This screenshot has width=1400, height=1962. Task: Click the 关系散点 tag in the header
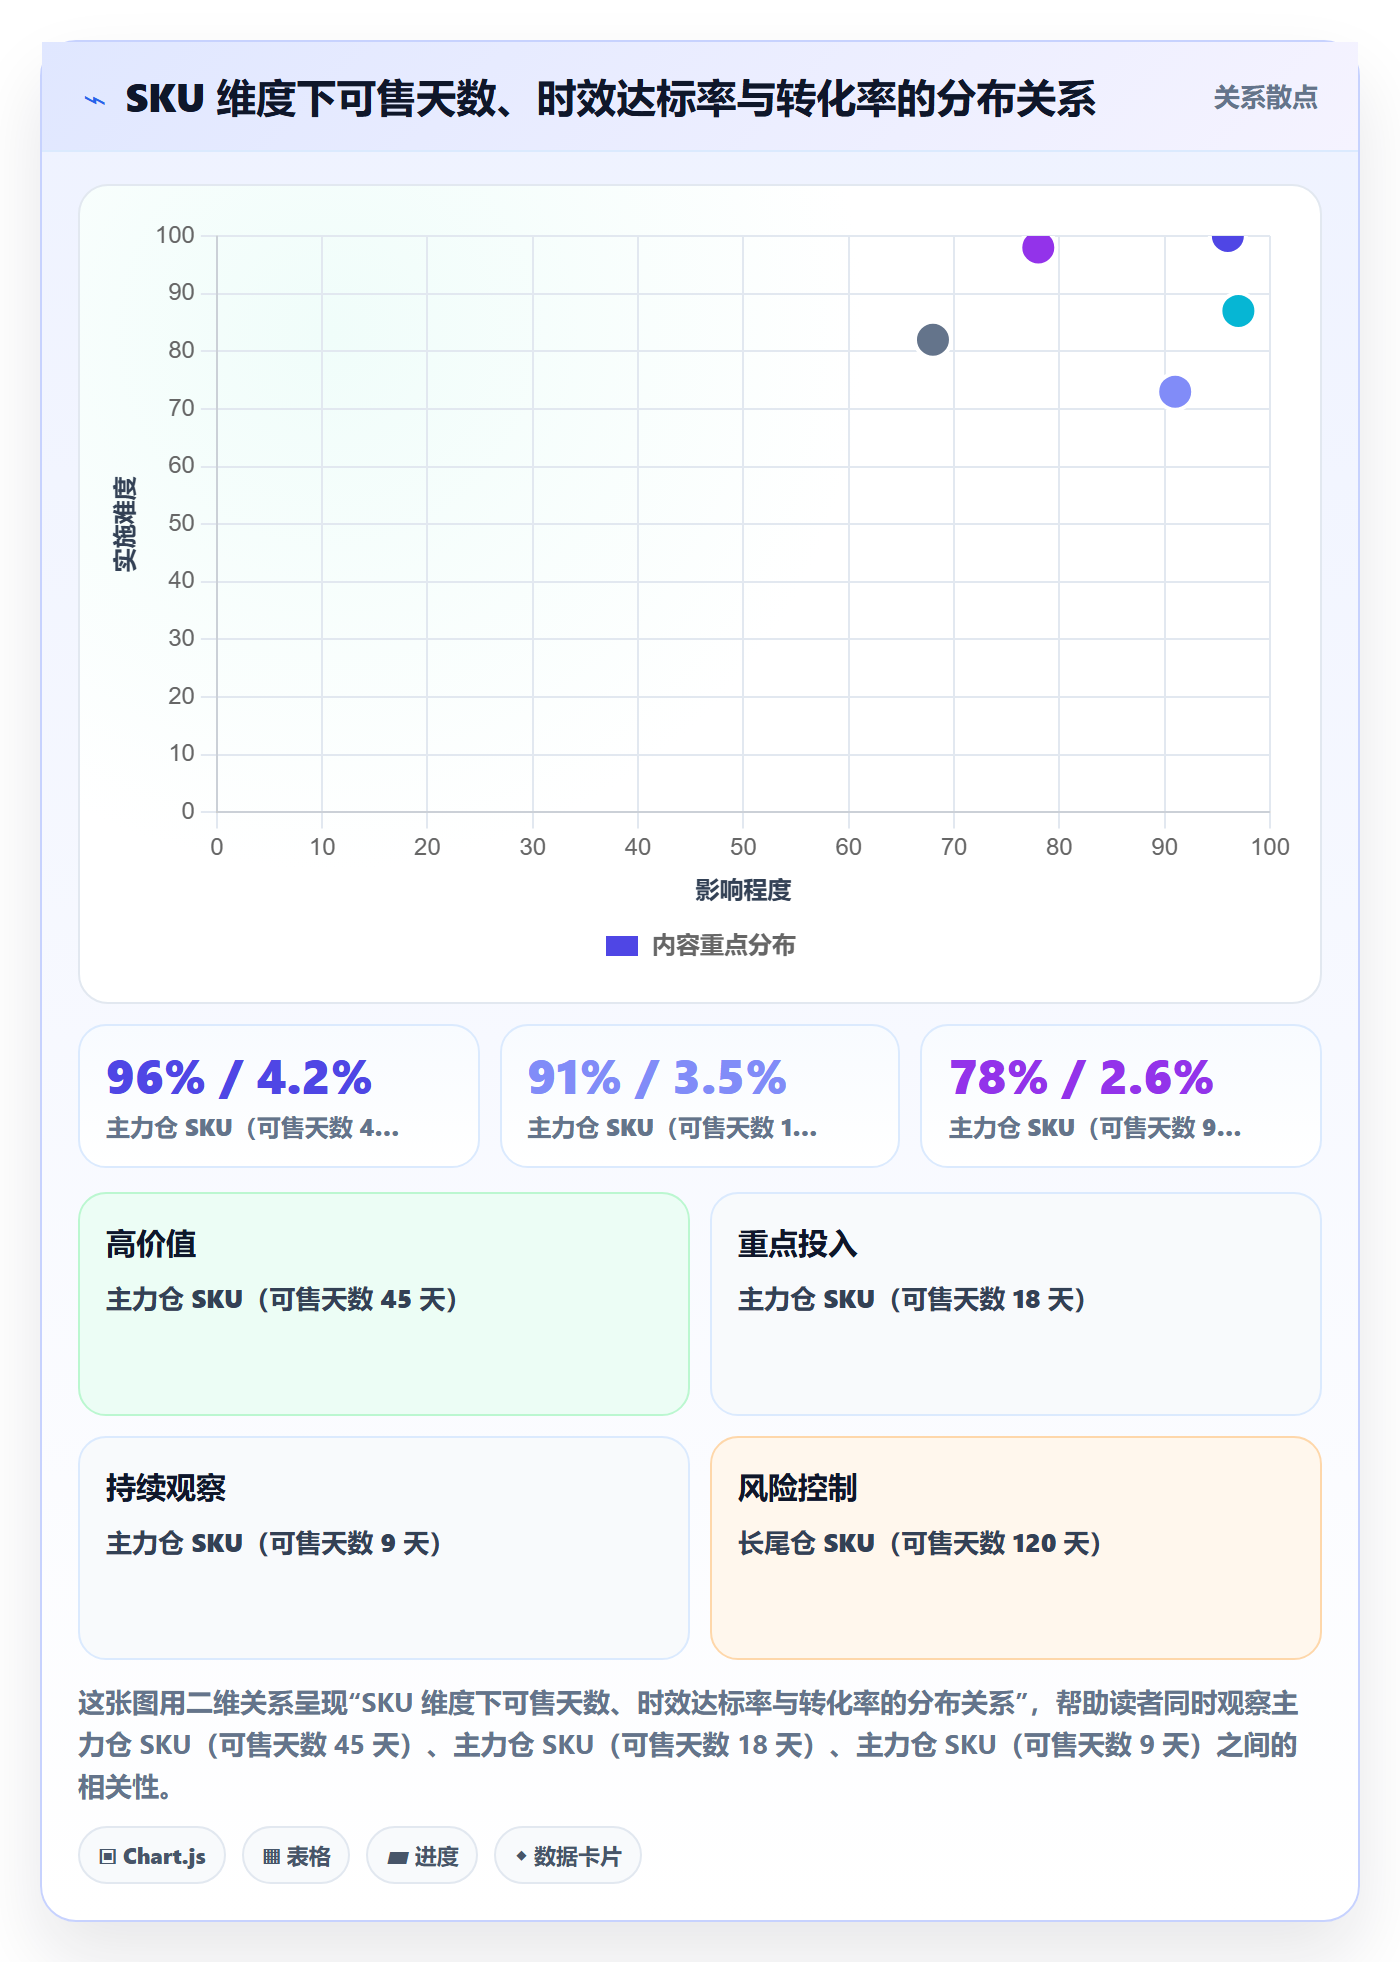pos(1265,98)
